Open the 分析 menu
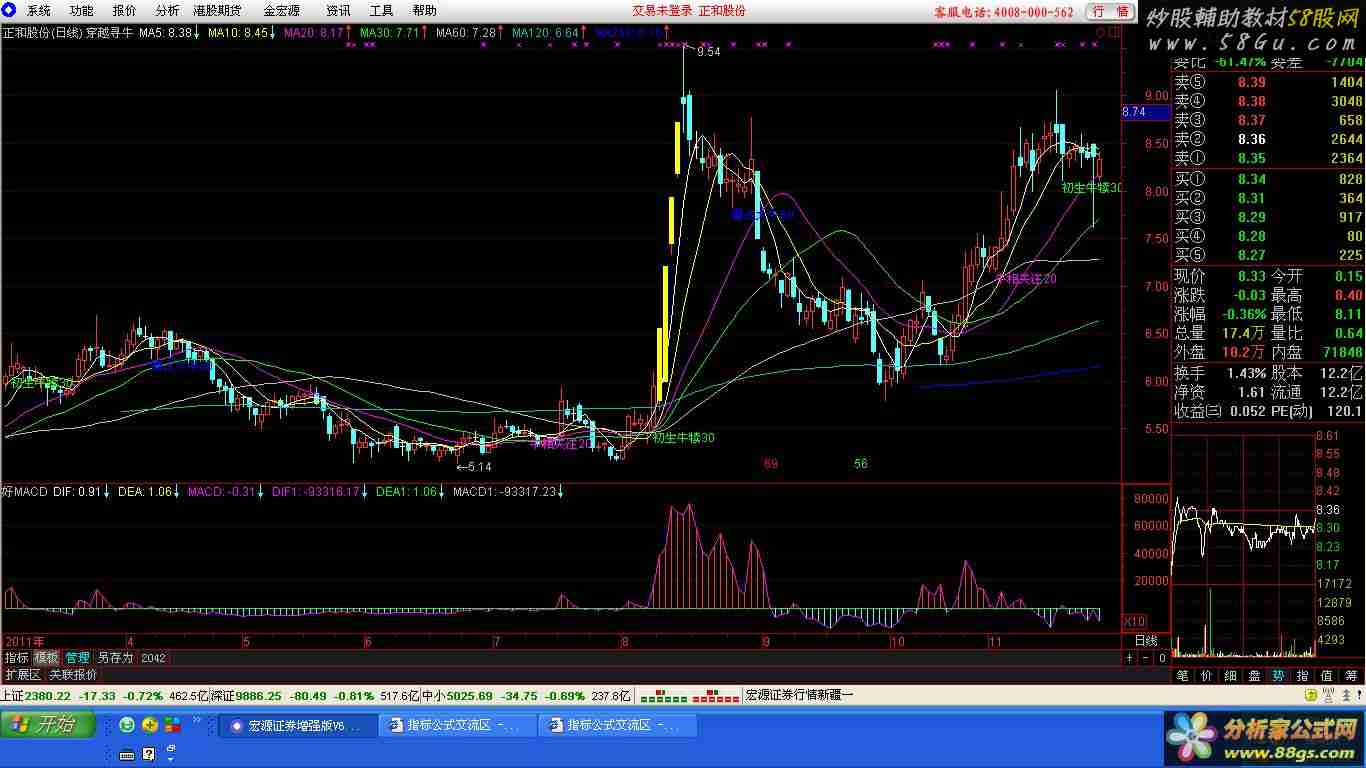This screenshot has width=1366, height=768. tap(167, 11)
